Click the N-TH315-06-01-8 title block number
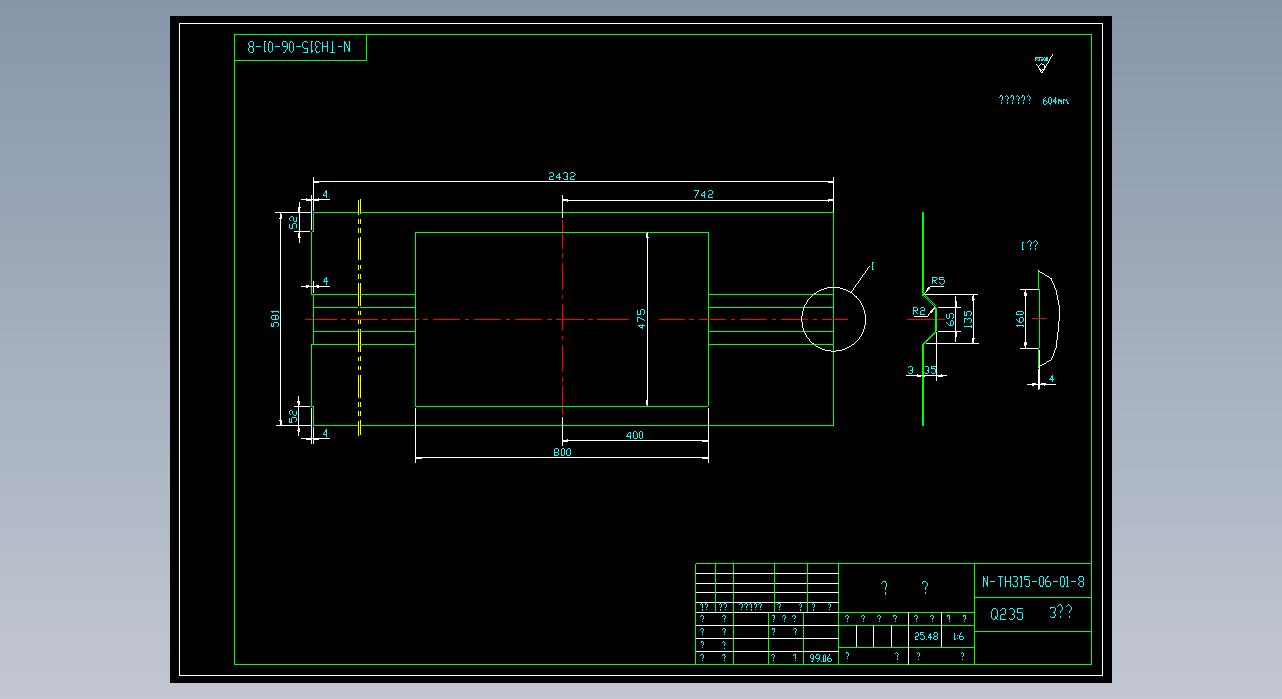Image resolution: width=1282 pixels, height=699 pixels. tap(1032, 581)
